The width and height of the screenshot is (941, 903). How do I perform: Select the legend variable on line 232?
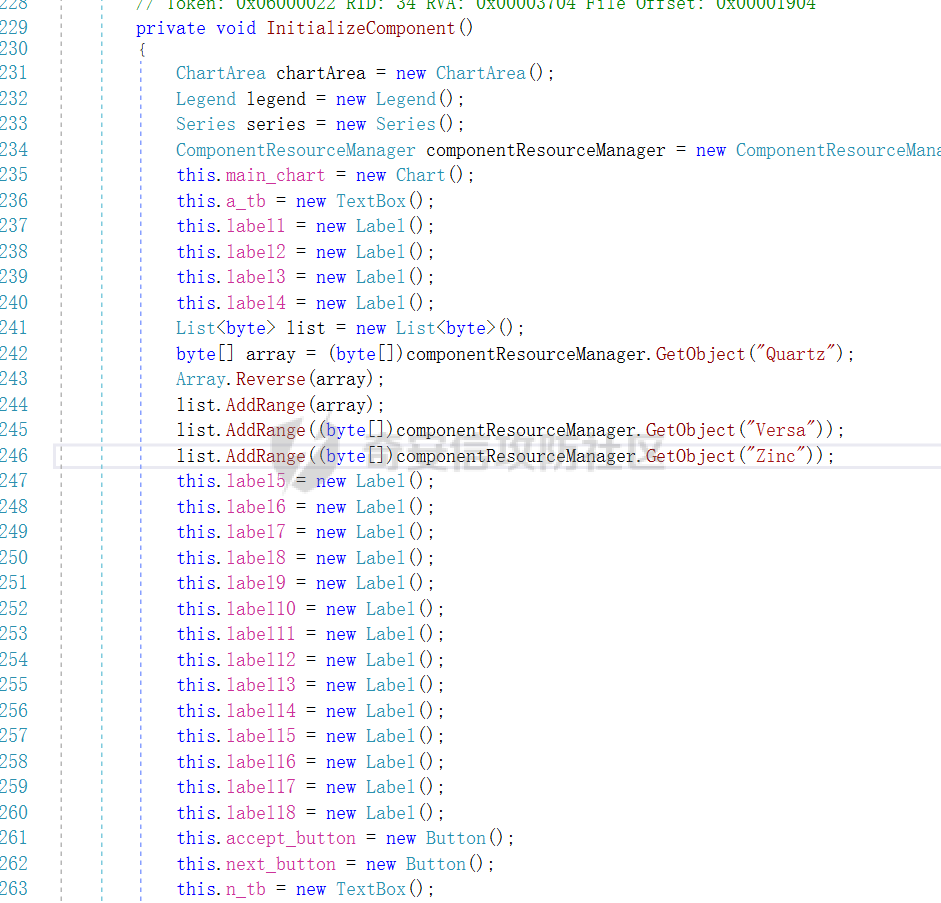point(275,99)
